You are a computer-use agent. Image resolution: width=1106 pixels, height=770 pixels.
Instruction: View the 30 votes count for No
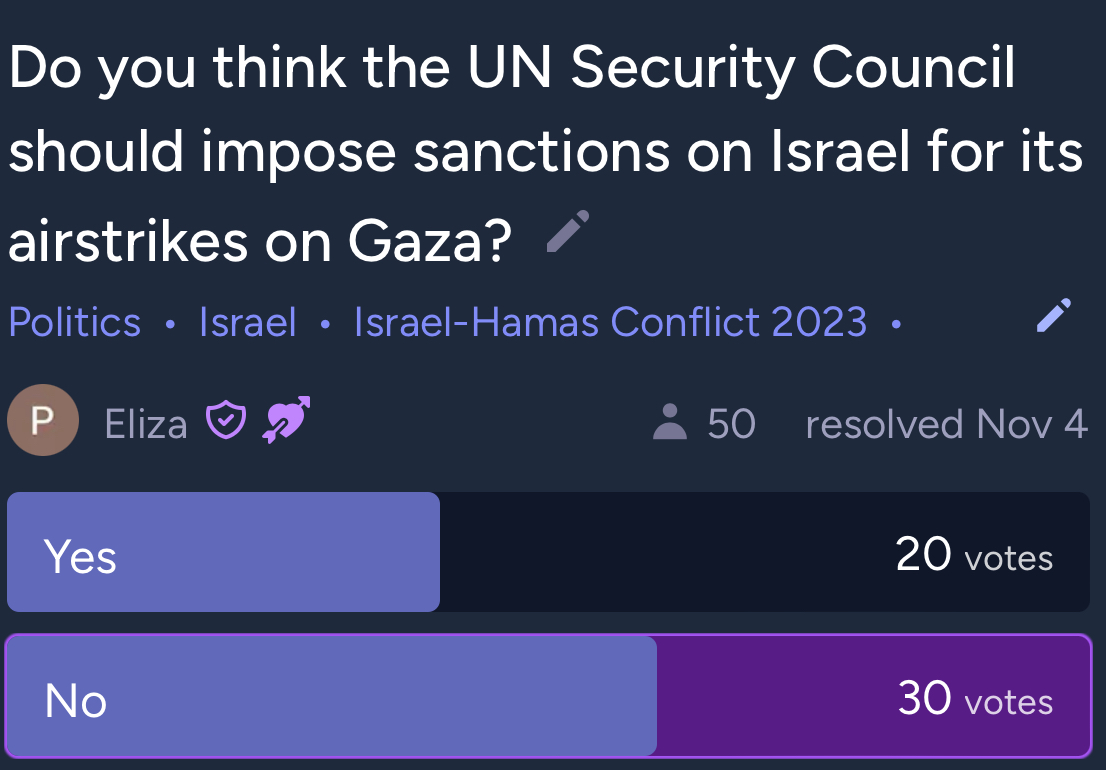pos(976,698)
